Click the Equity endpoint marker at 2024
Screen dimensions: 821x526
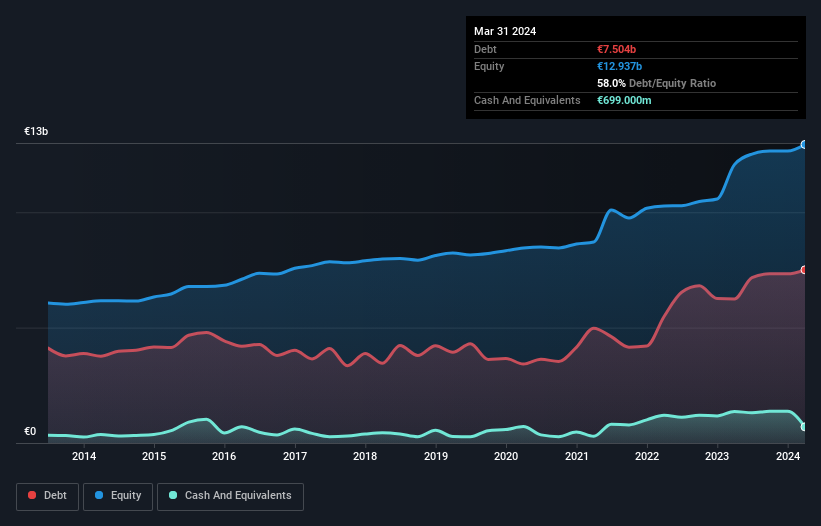click(x=804, y=144)
